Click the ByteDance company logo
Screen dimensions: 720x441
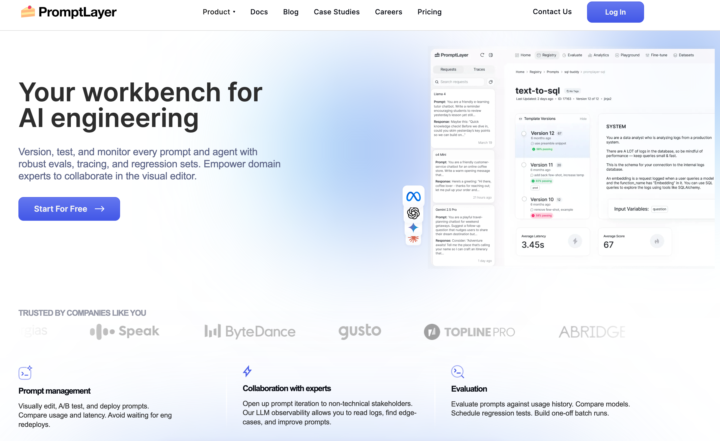[x=250, y=331]
